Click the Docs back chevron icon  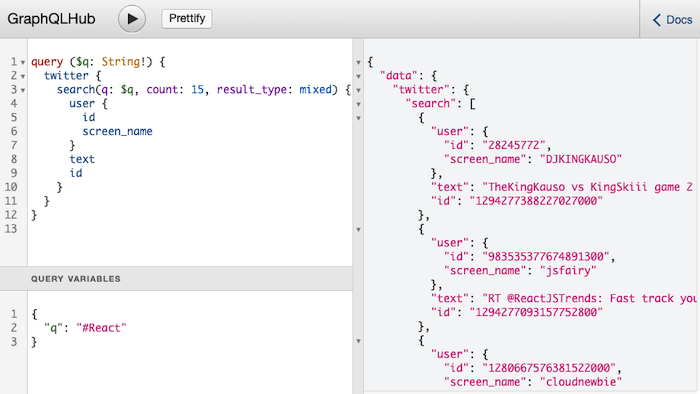click(657, 20)
